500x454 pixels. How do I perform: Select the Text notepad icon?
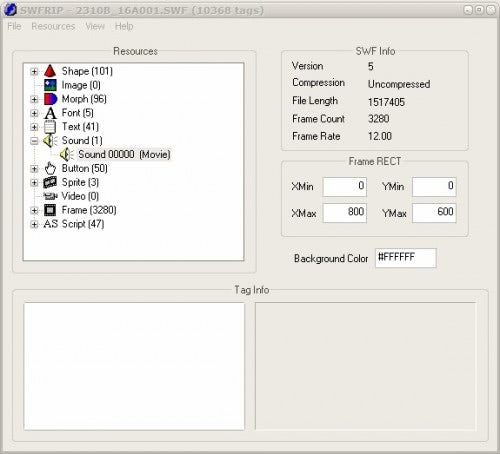pos(50,127)
